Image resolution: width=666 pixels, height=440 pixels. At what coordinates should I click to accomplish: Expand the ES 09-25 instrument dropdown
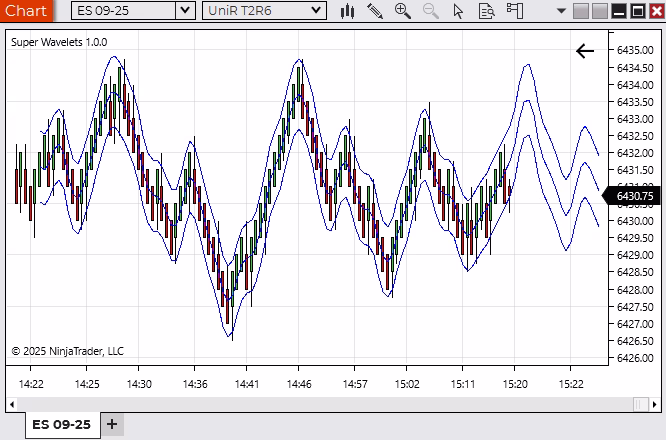pyautogui.click(x=184, y=11)
